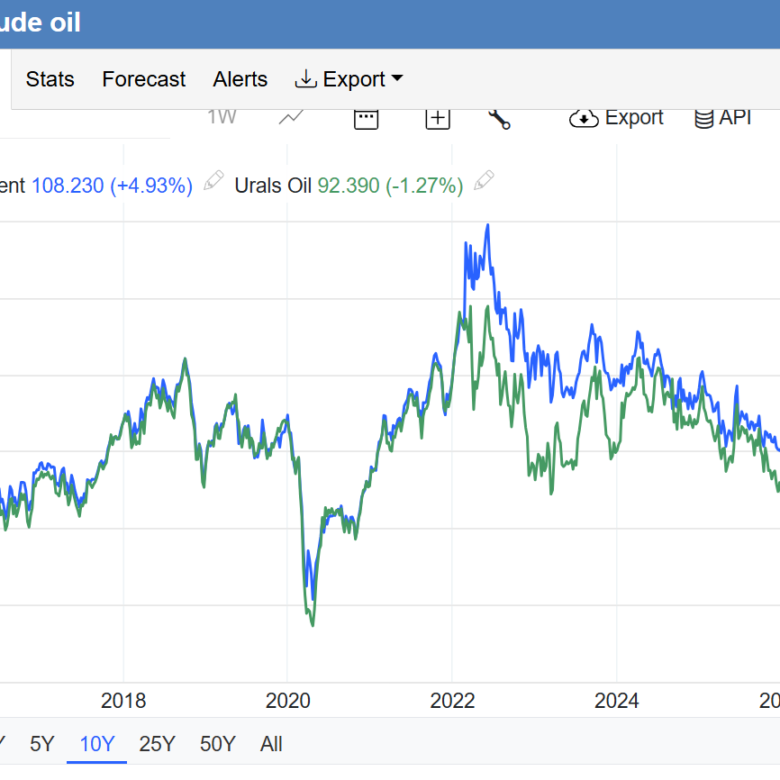Edit the Brent series with pencil icon
The image size is (780, 780).
(x=213, y=181)
